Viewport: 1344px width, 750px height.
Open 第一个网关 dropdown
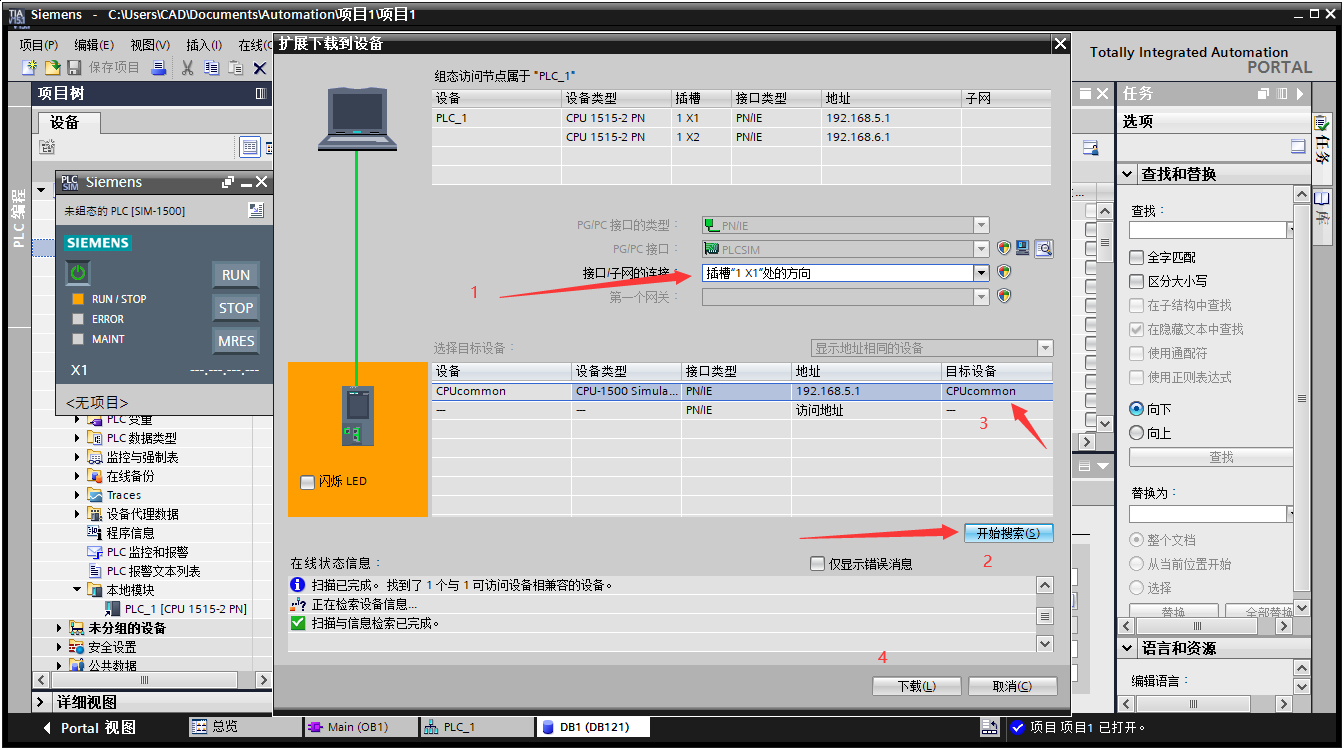click(981, 297)
